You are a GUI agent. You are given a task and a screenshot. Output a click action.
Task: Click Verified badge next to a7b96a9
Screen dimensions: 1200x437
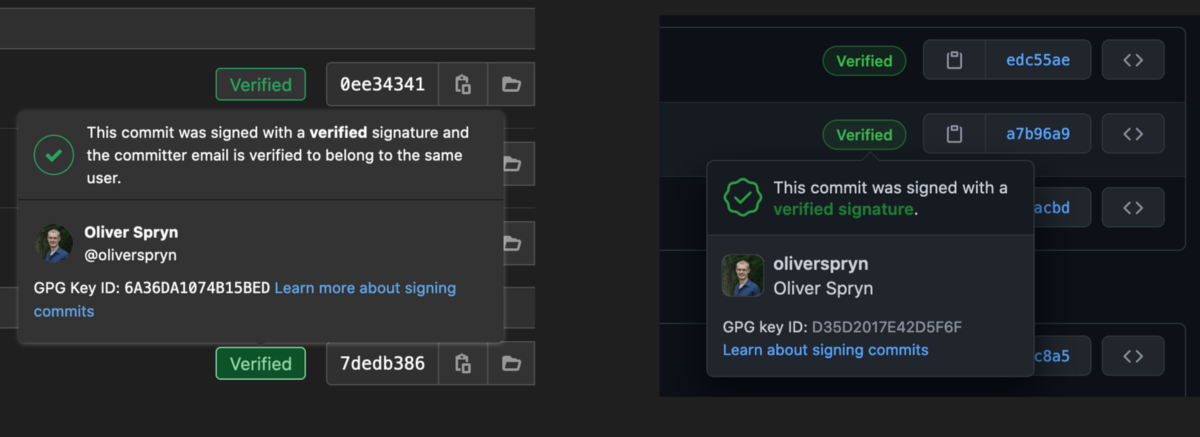pos(864,135)
